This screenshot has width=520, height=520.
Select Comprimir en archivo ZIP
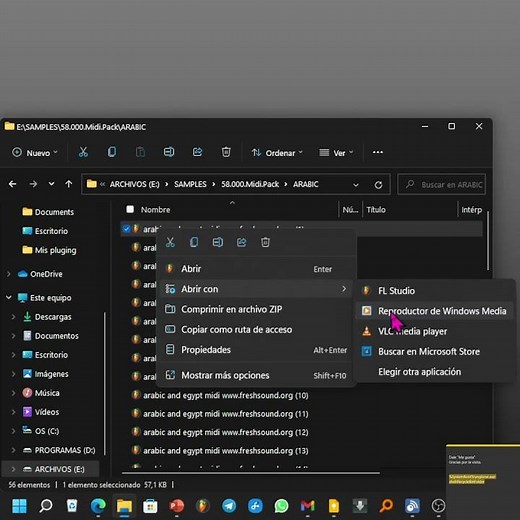256,309
